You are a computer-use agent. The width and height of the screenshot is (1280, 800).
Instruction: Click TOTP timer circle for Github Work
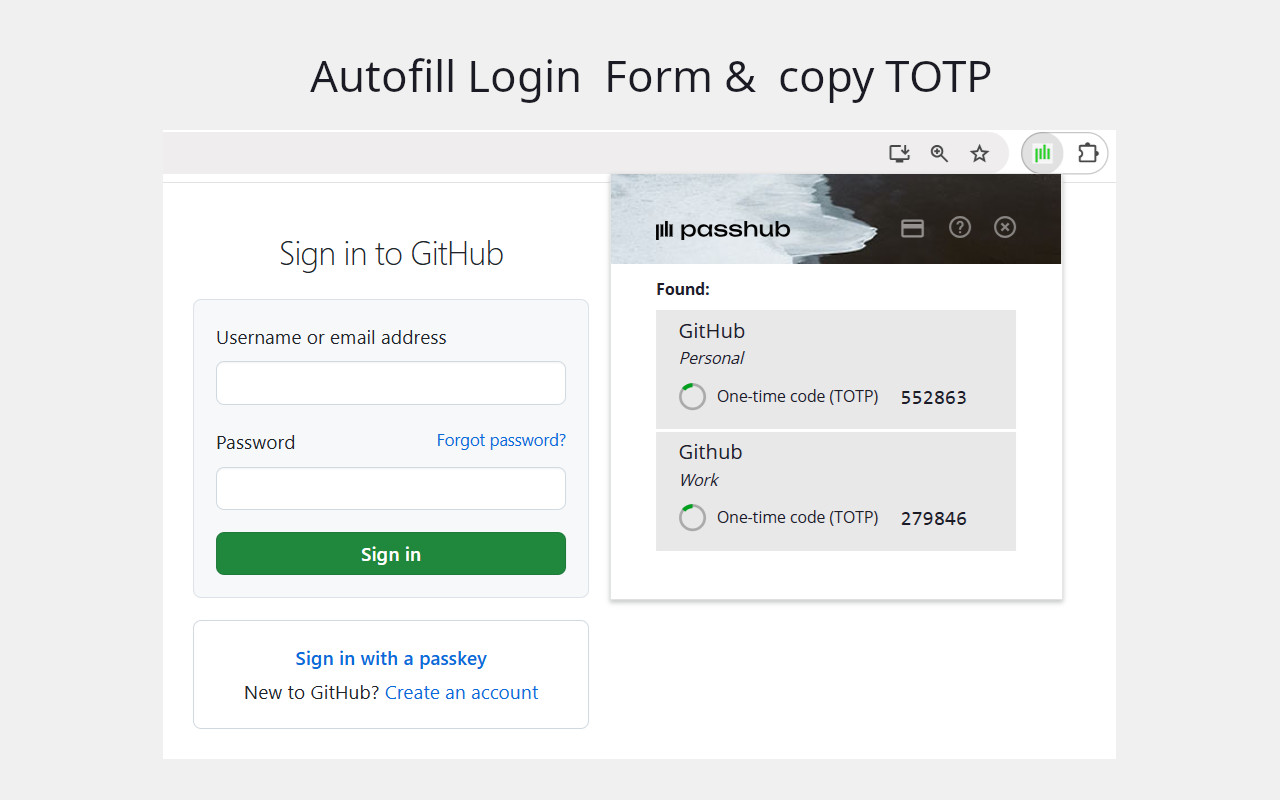point(692,518)
